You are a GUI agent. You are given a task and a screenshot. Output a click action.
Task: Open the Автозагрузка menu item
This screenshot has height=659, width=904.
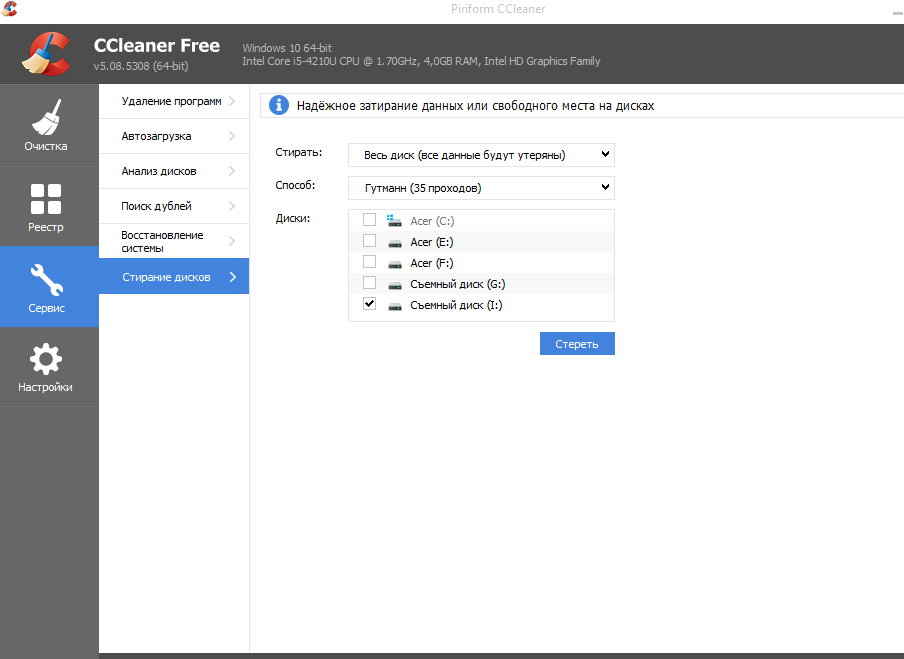(x=157, y=136)
